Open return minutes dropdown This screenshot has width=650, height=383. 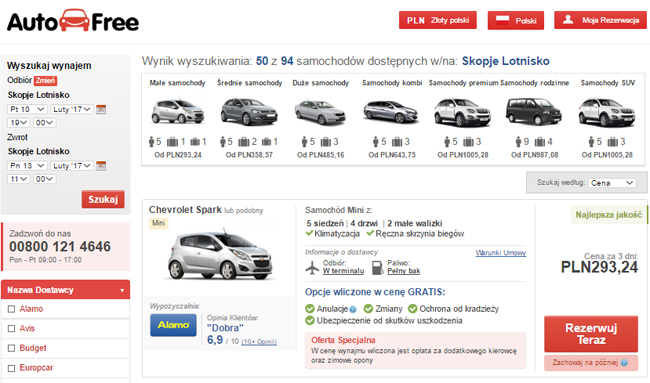[44, 179]
